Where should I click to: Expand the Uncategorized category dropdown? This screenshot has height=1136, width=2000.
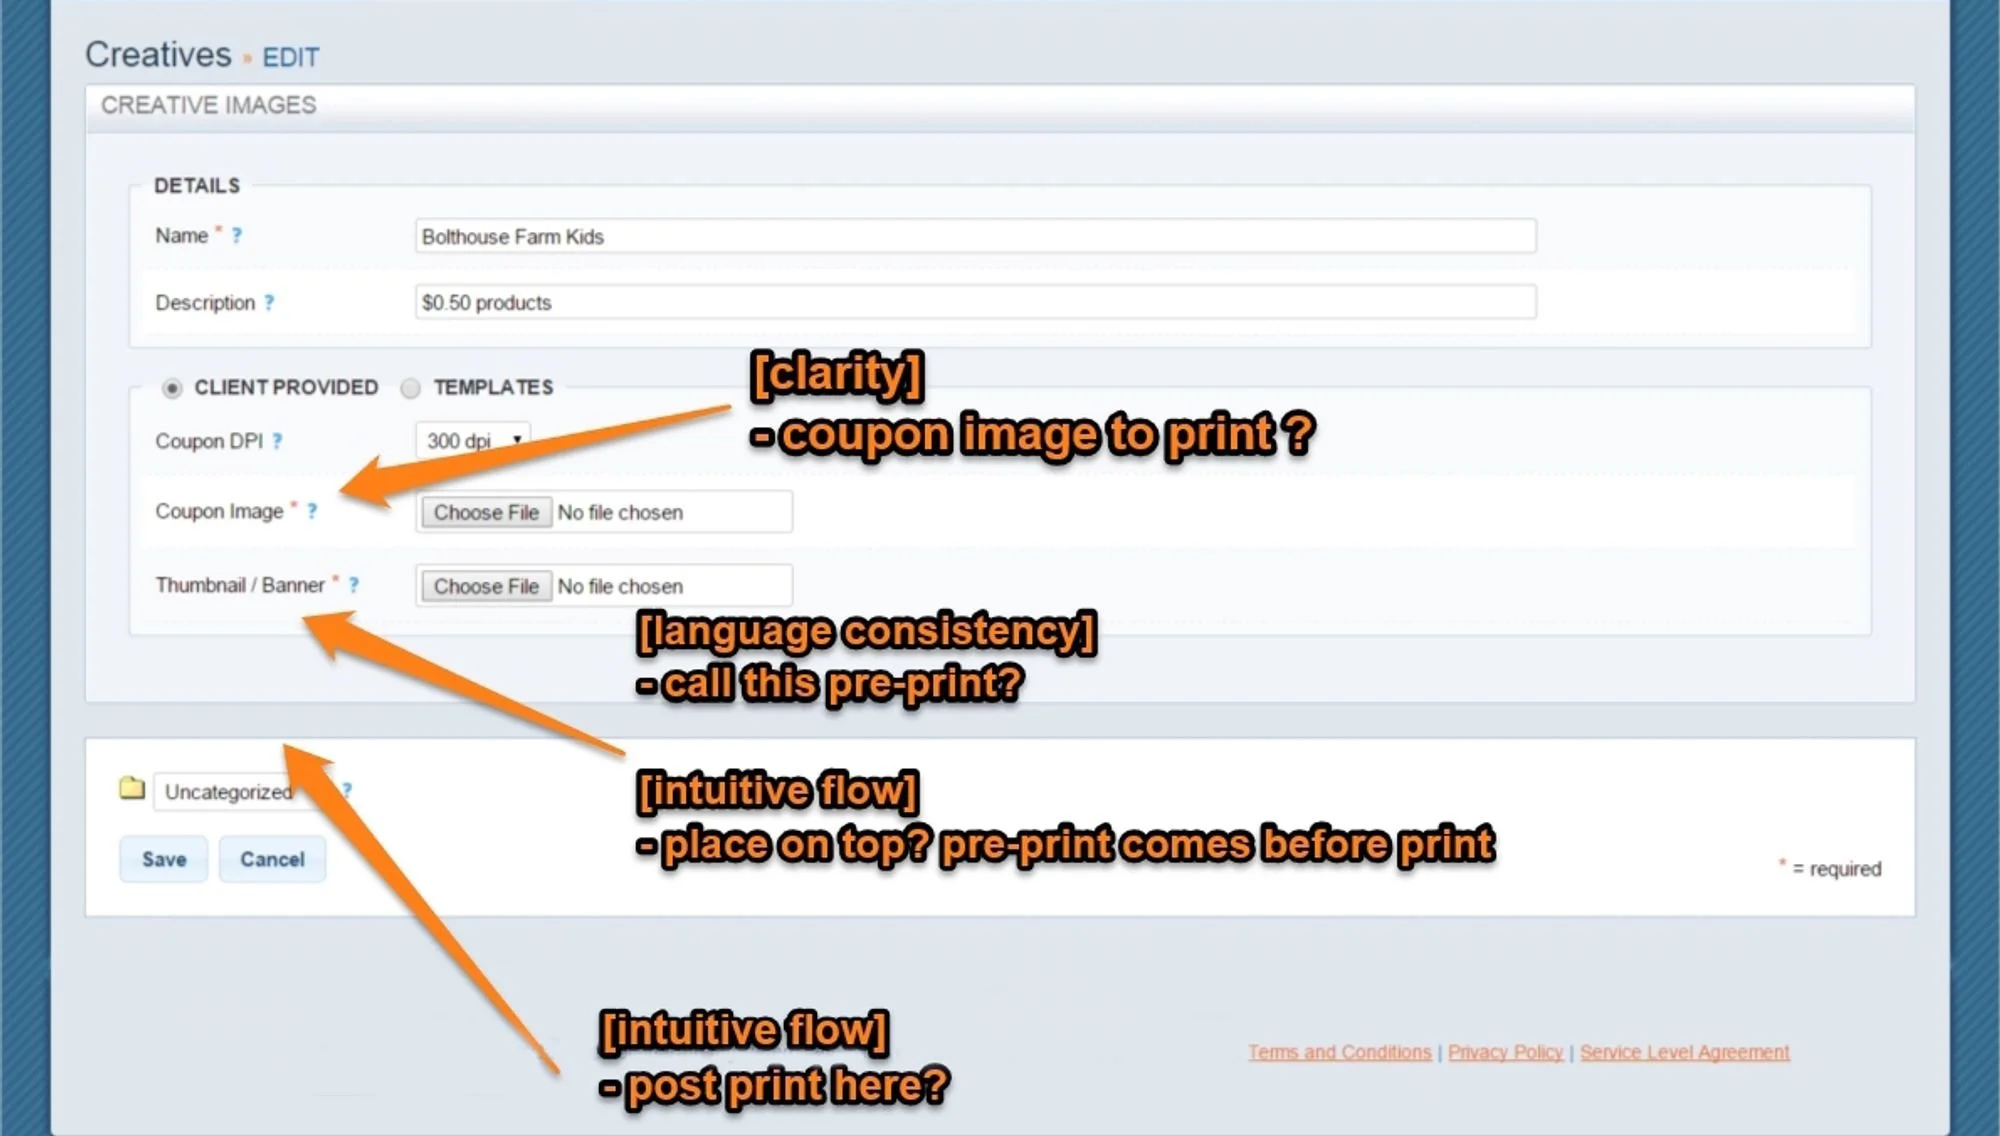click(x=230, y=792)
